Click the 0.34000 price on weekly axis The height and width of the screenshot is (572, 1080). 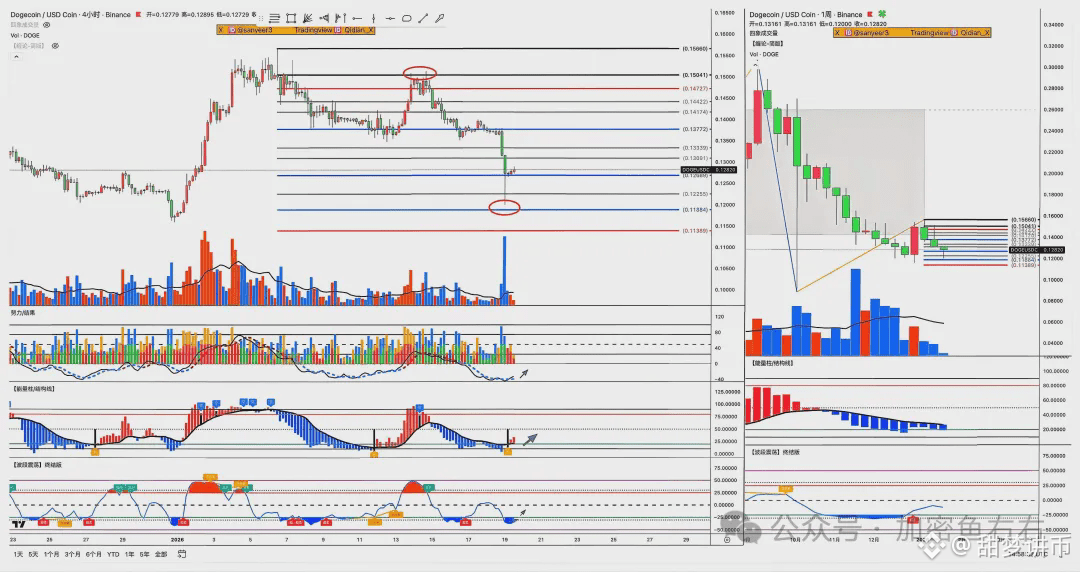pos(1054,25)
